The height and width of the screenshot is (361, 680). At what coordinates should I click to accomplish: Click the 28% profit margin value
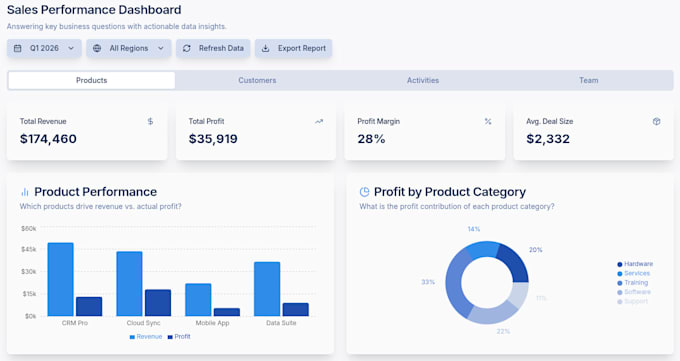[x=371, y=139]
